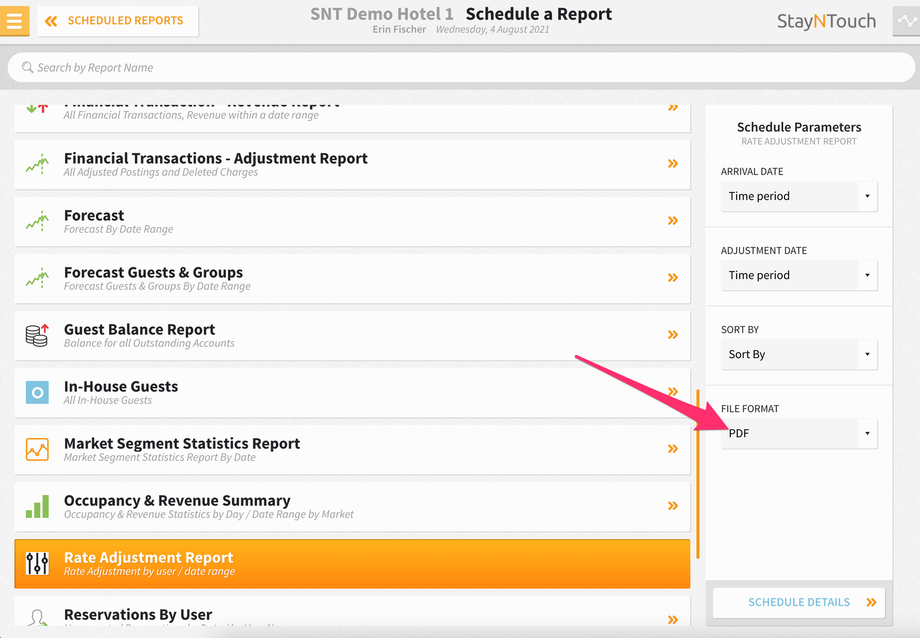Open chevron for Guest Balance Report
This screenshot has height=638, width=920.
673,335
